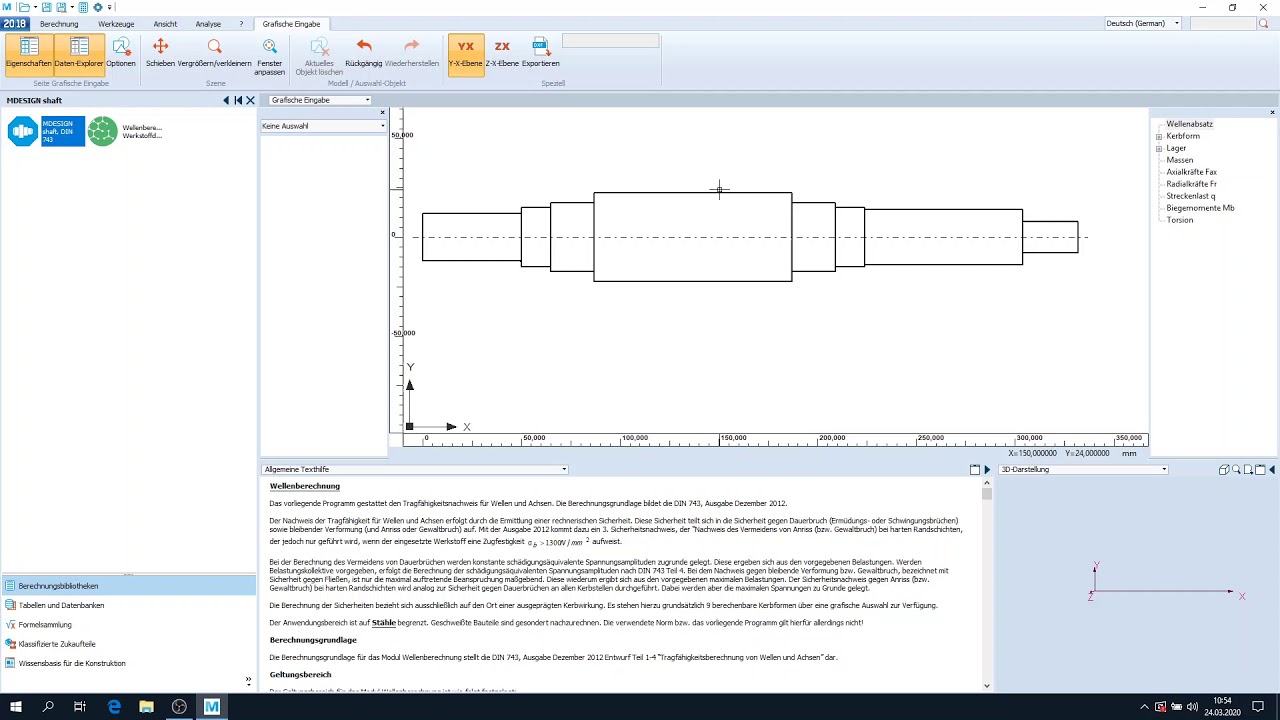The height and width of the screenshot is (720, 1280).
Task: Expand the sidebar options chevron
Action: [248, 681]
